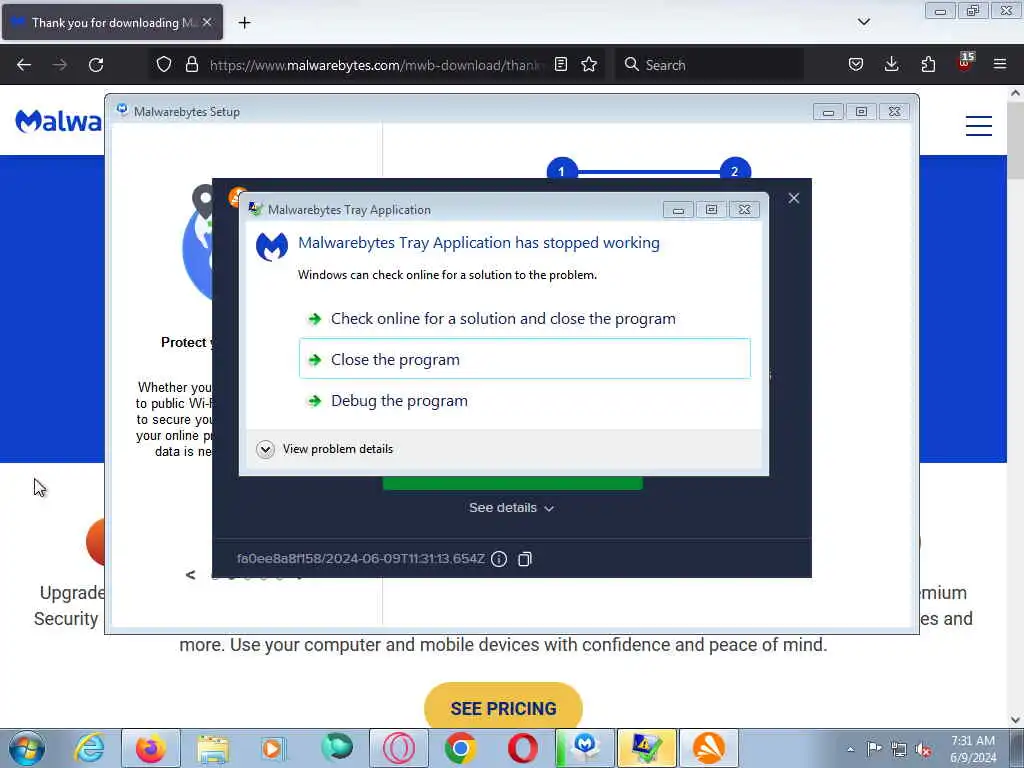Switch to Malwarebytes Setup taskbar item
Image resolution: width=1024 pixels, height=768 pixels.
(x=585, y=748)
